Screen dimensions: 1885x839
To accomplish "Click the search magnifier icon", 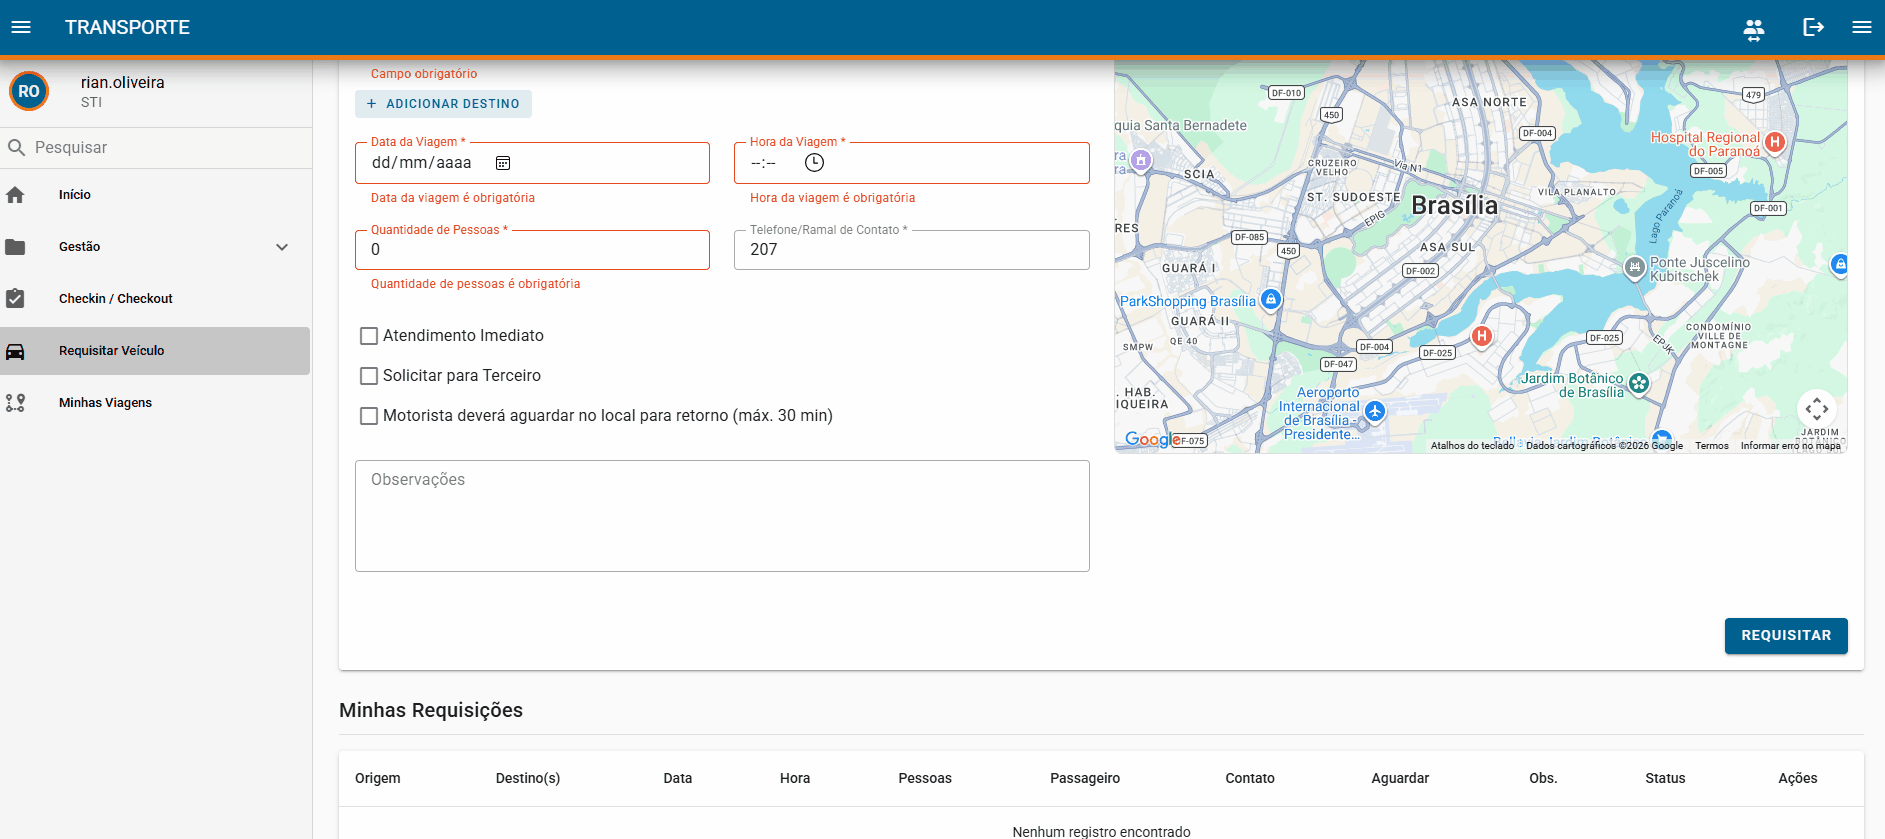I will [16, 147].
